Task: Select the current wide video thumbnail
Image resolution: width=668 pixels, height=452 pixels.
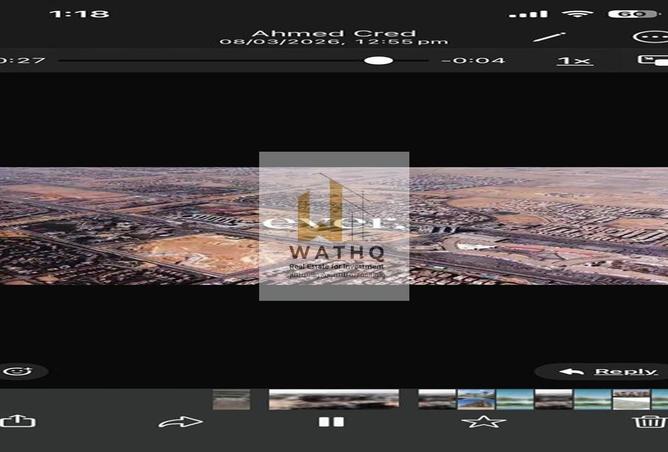Action: [333, 399]
